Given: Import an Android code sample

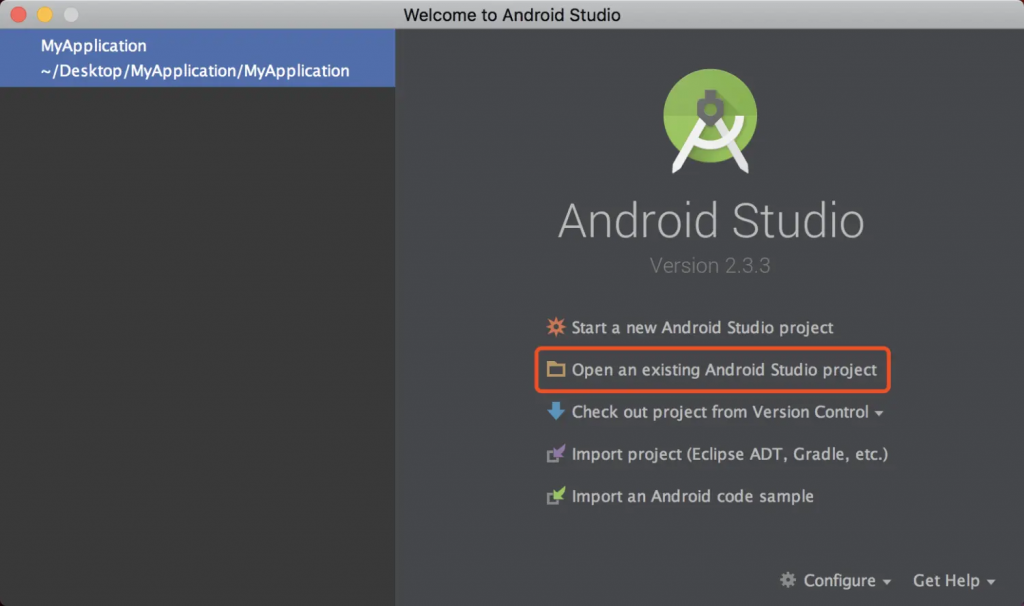Looking at the screenshot, I should coord(692,496).
